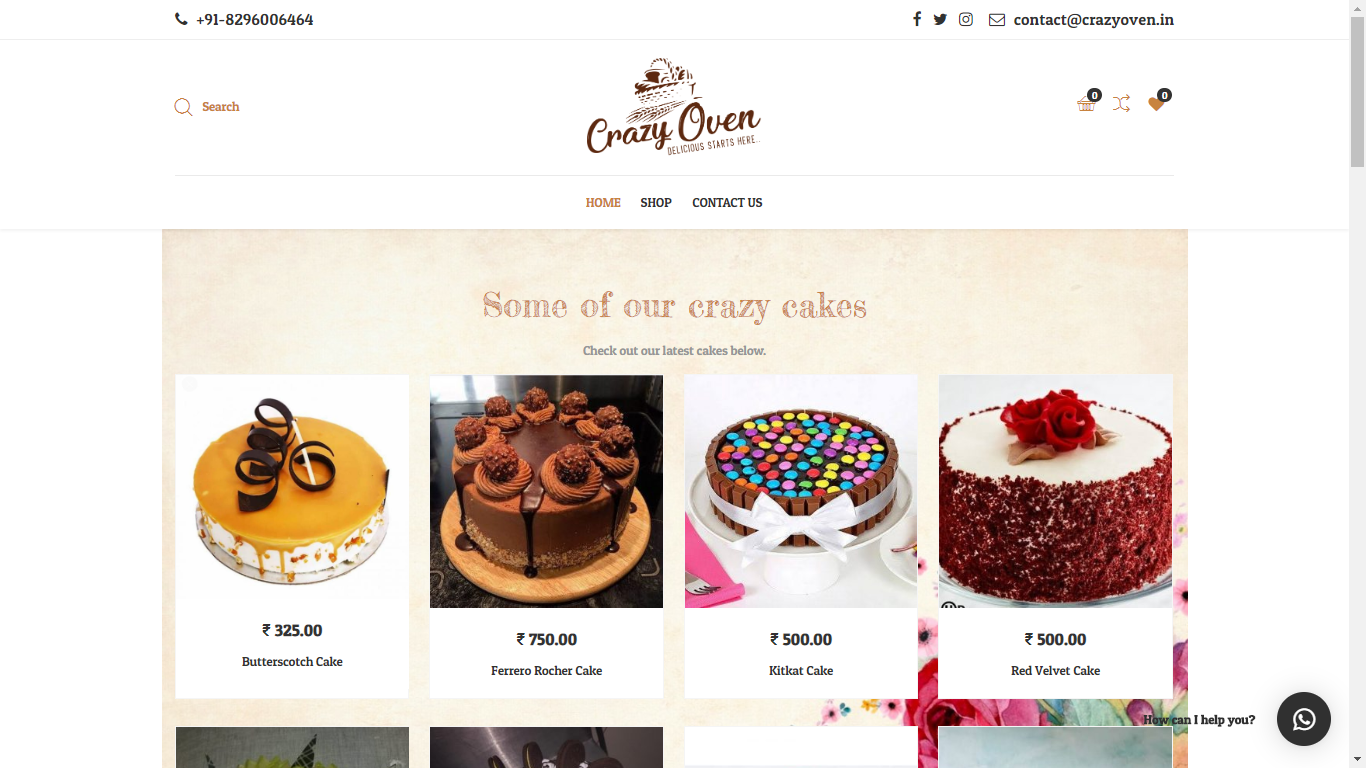Image resolution: width=1366 pixels, height=768 pixels.
Task: Click the email envelope icon
Action: [x=997, y=20]
